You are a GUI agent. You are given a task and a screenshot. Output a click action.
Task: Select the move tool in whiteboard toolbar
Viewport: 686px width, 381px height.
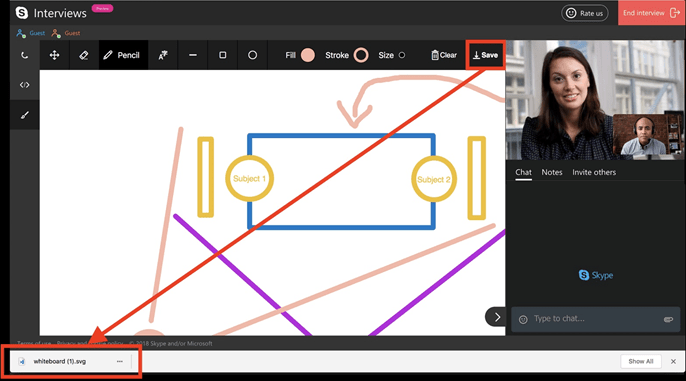[x=54, y=55]
